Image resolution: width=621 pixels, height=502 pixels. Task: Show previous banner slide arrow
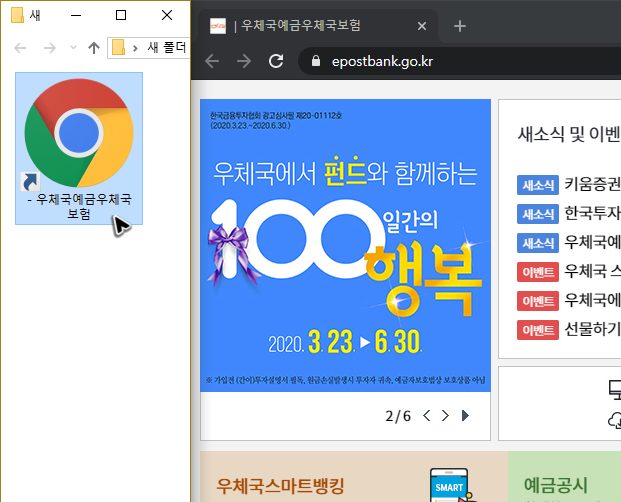tap(427, 416)
